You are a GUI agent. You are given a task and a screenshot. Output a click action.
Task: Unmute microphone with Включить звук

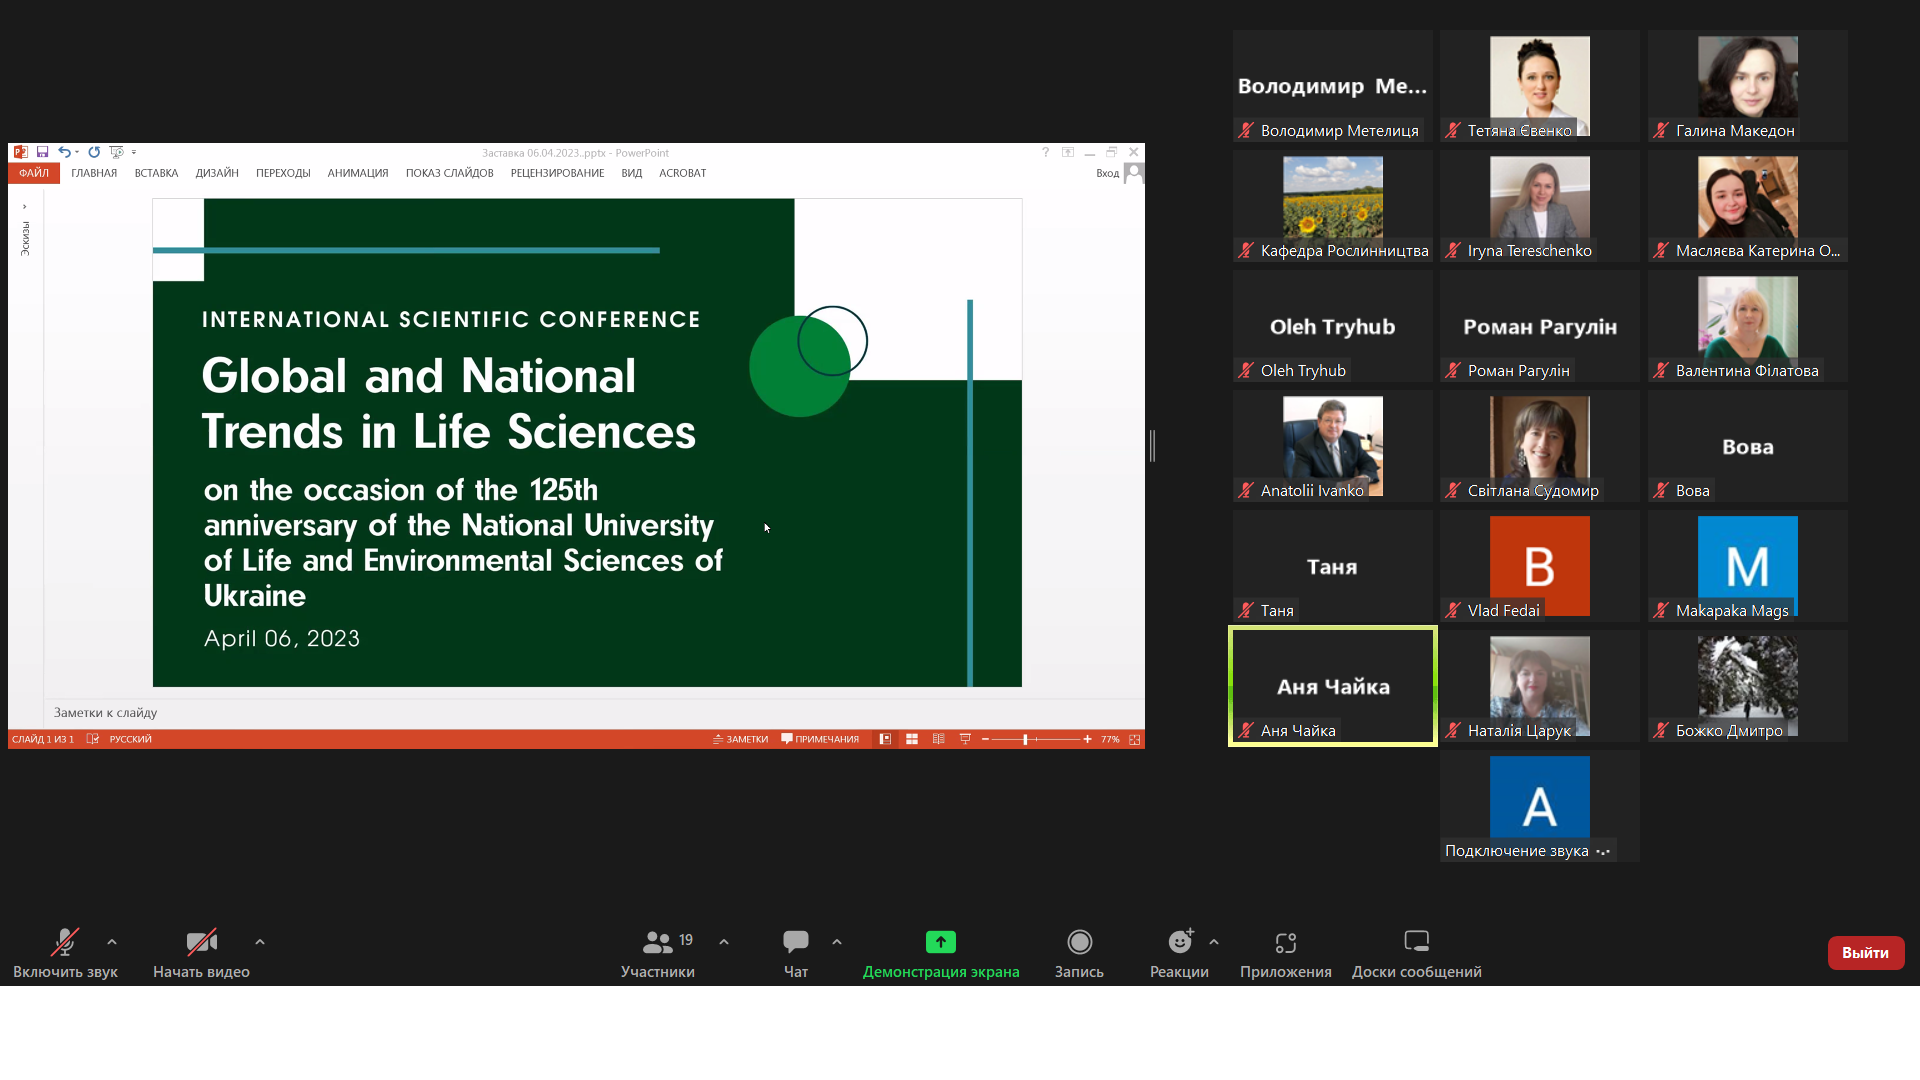(65, 953)
